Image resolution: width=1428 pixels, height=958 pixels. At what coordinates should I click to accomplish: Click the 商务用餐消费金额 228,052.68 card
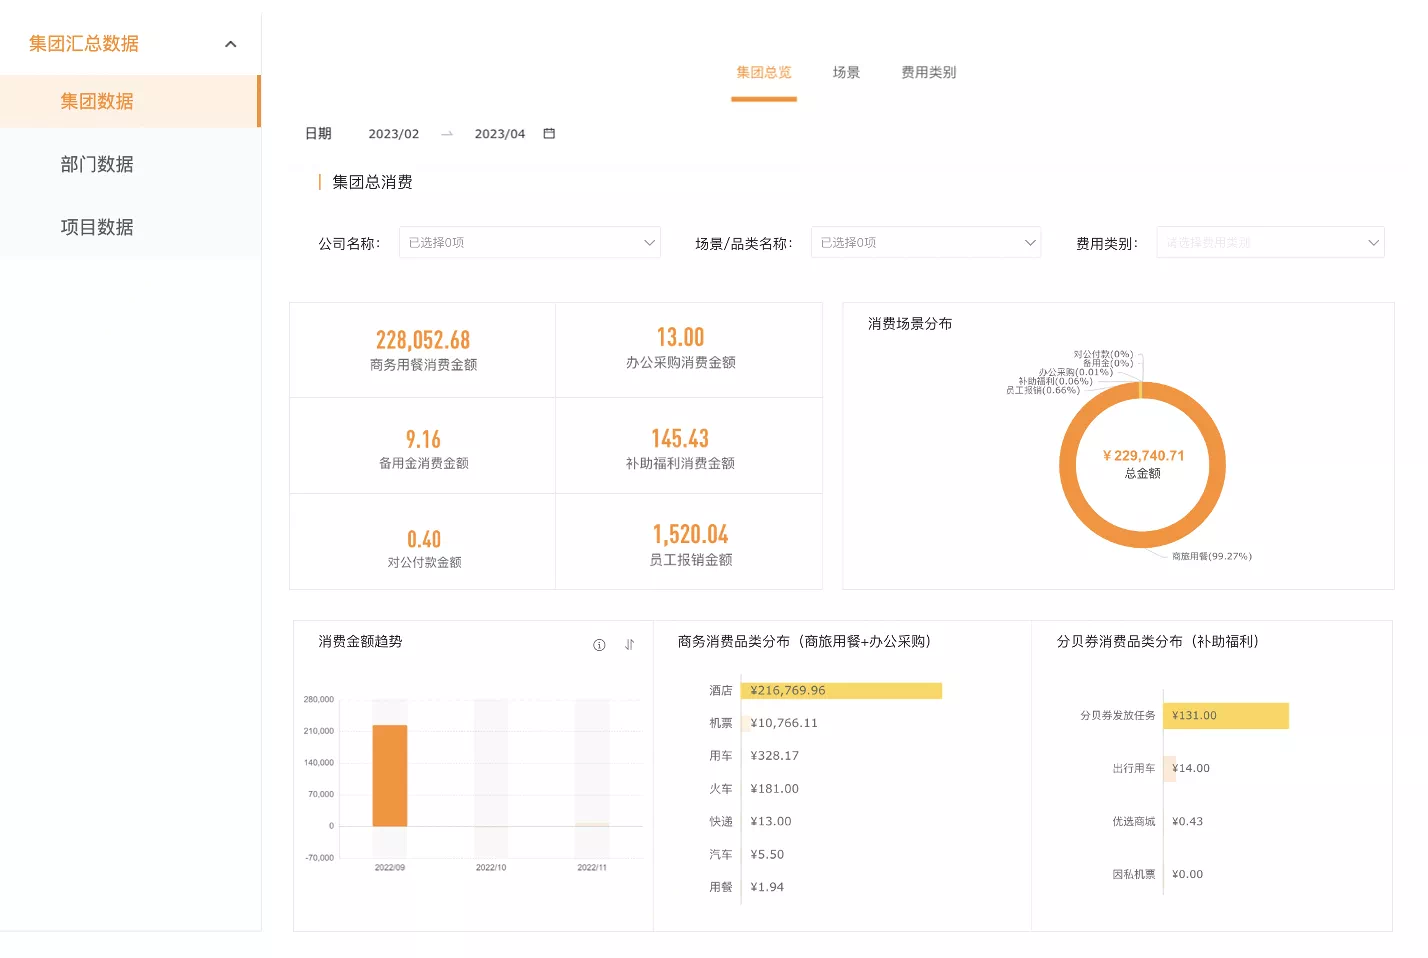[423, 350]
